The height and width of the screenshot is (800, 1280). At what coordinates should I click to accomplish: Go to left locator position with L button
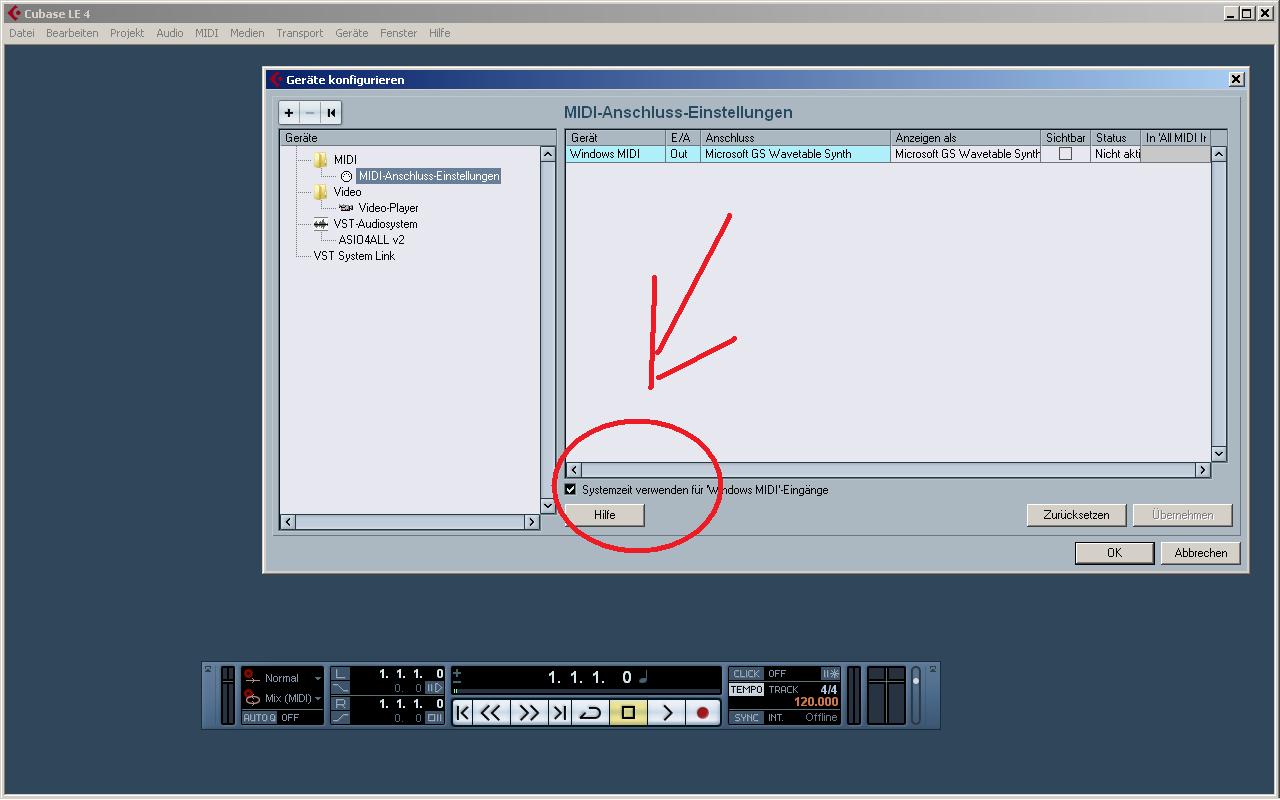click(340, 674)
